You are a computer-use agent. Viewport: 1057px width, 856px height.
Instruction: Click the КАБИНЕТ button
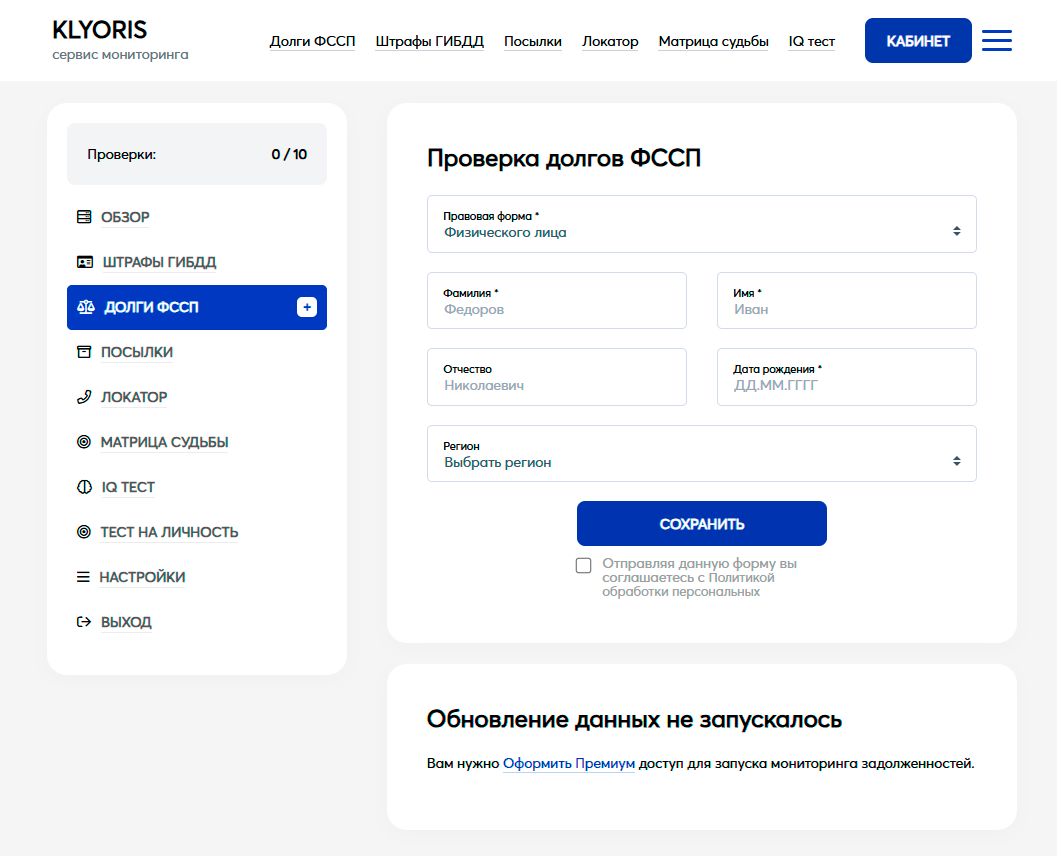click(917, 41)
